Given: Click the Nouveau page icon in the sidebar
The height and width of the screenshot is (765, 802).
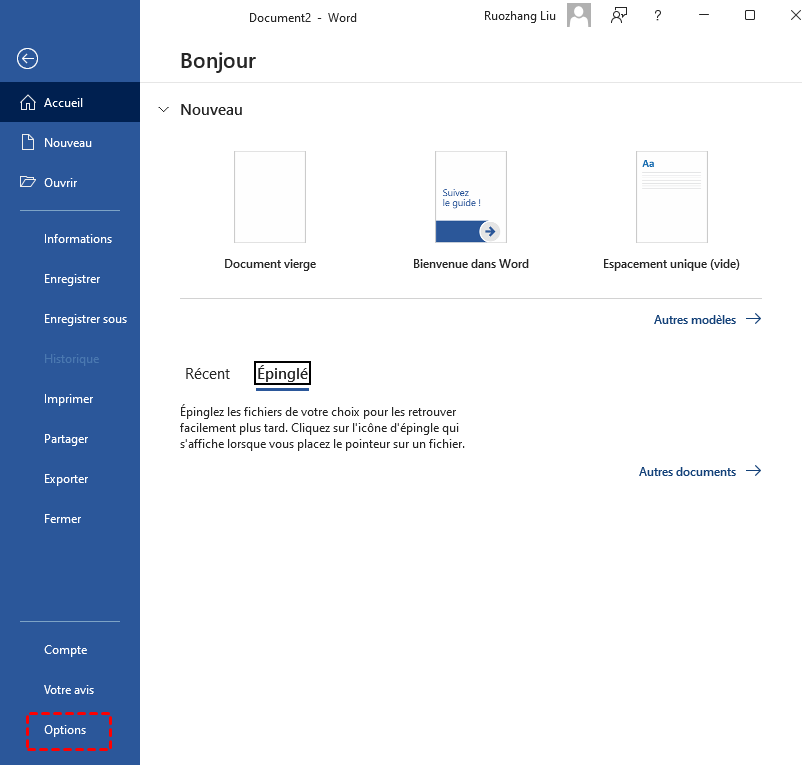Looking at the screenshot, I should [28, 142].
